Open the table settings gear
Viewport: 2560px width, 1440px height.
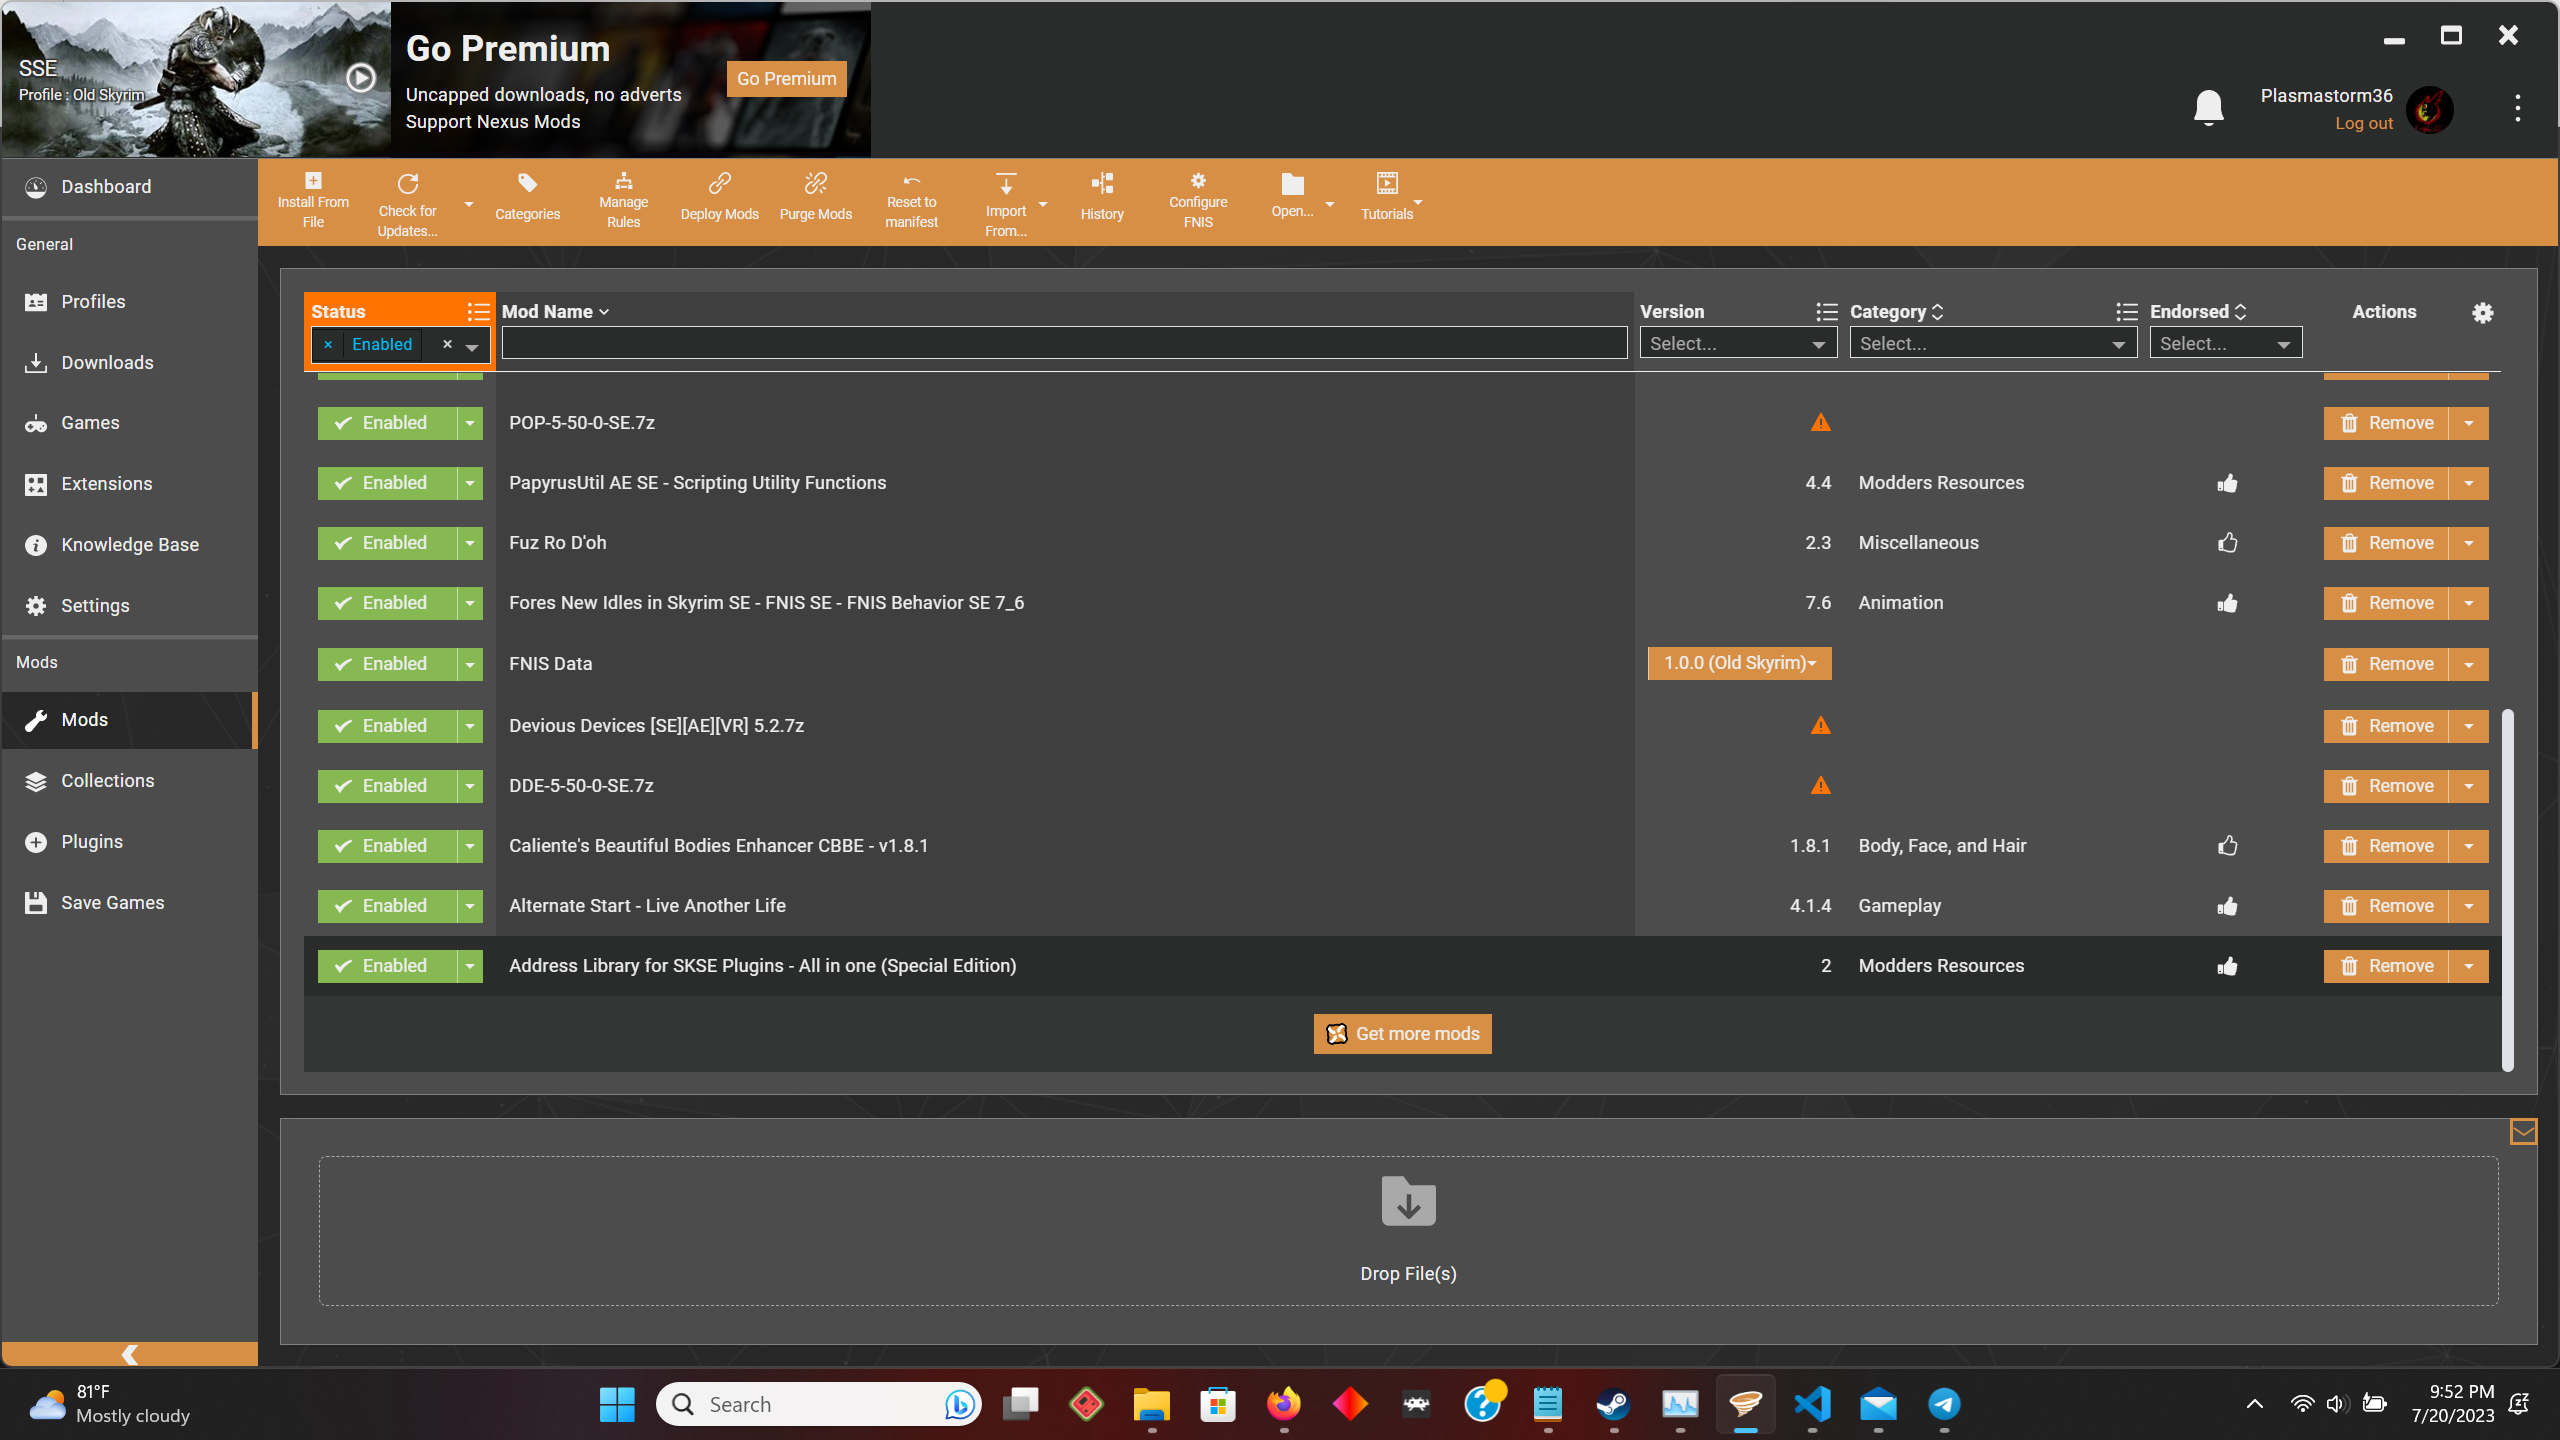click(2484, 312)
